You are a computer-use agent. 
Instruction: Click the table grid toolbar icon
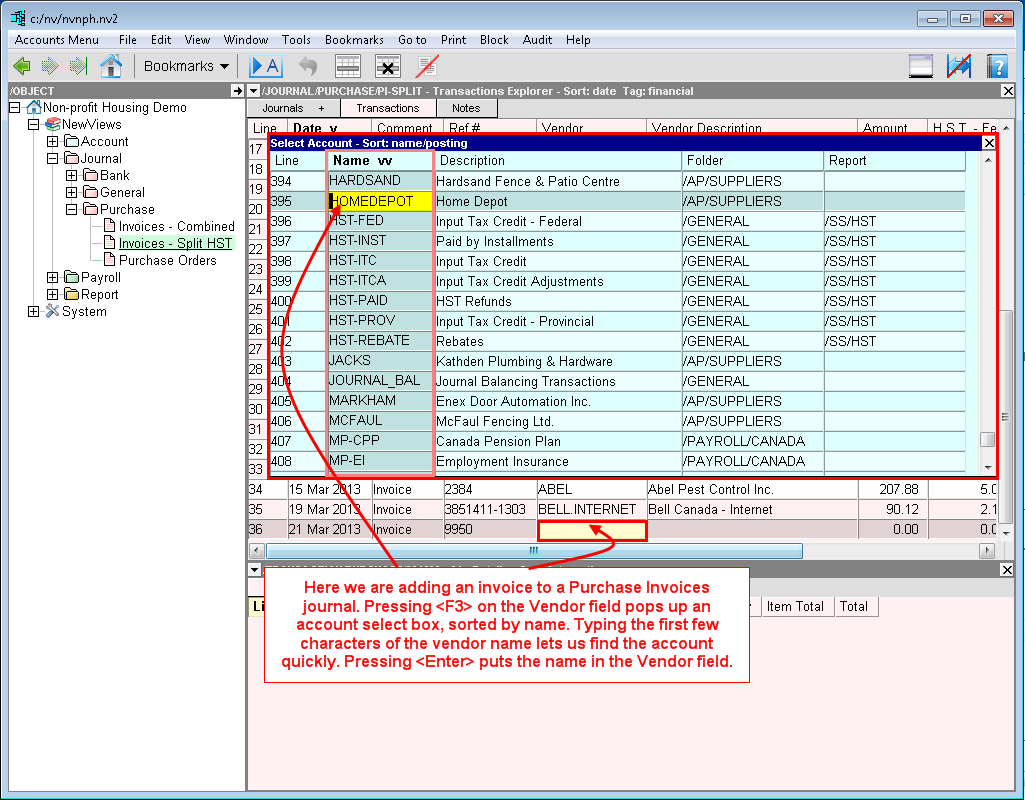click(347, 66)
